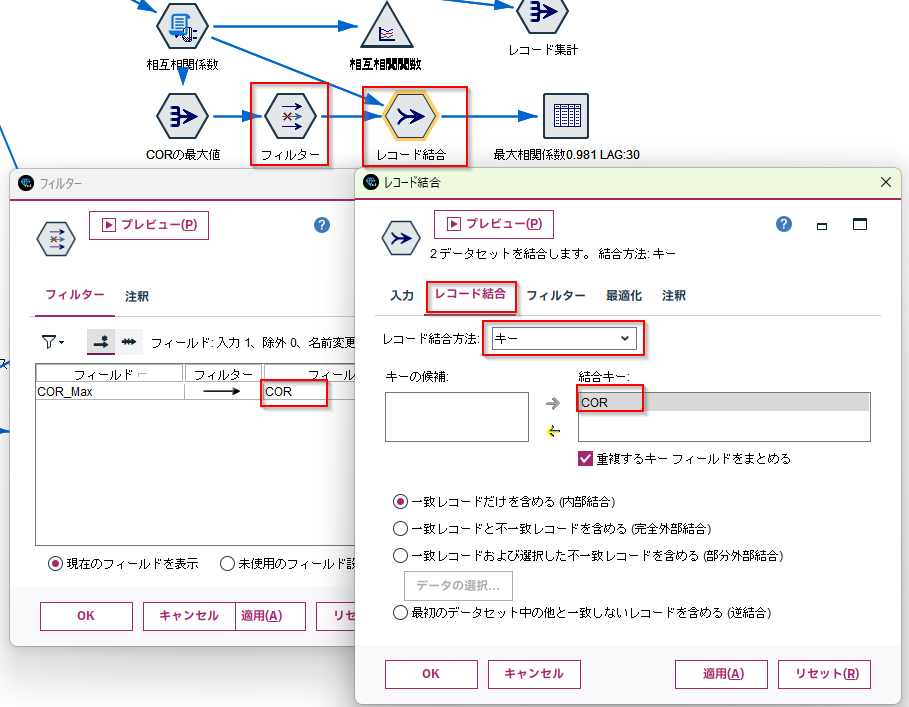This screenshot has height=707, width=909.
Task: Click OK in フィルター dialog
Action: coord(86,616)
